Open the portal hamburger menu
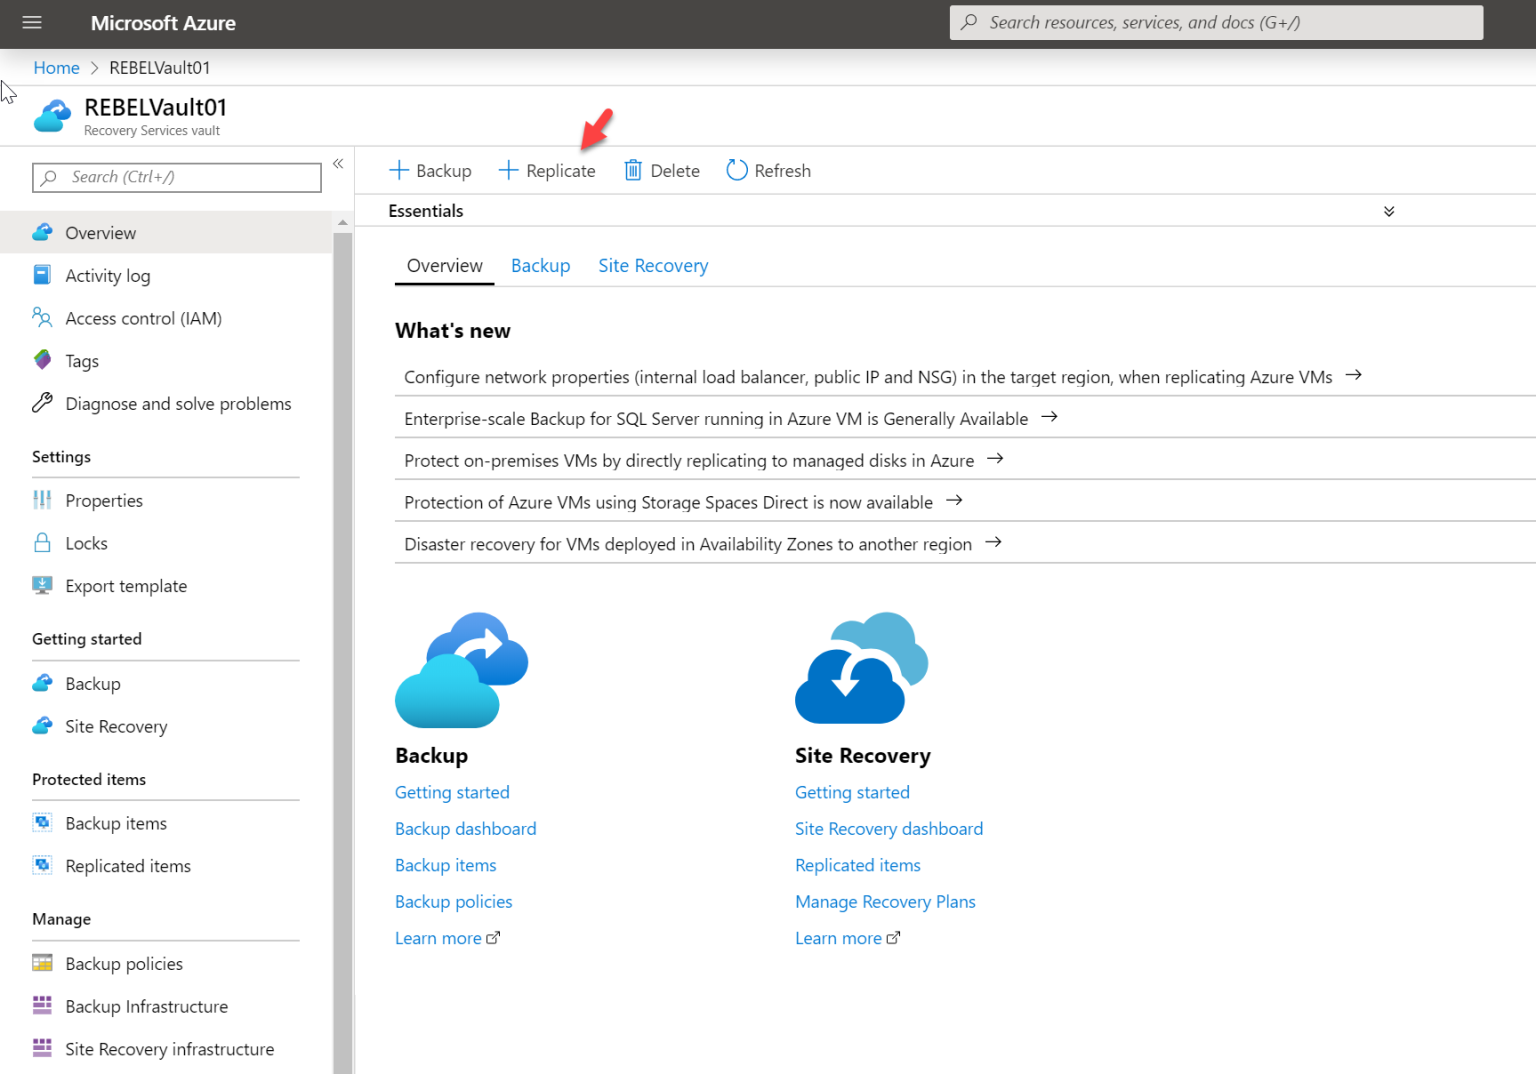Screen dimensions: 1536x1074 click(31, 23)
